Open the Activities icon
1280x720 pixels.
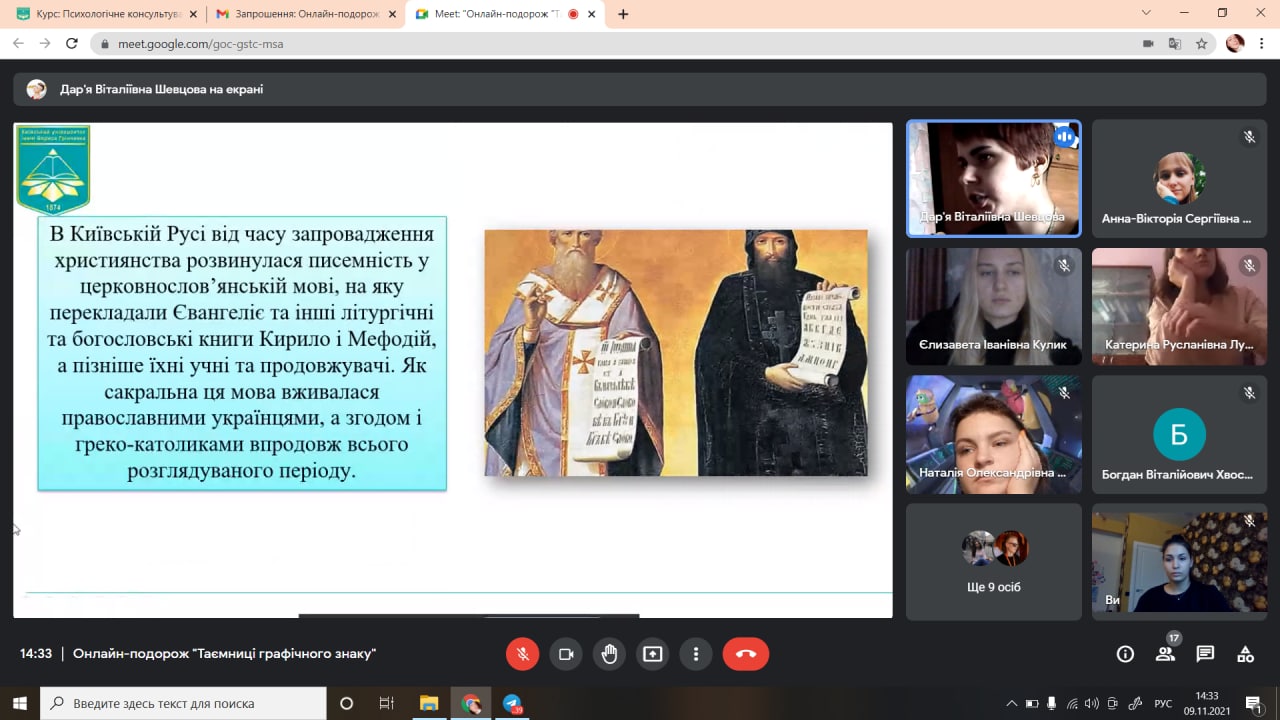pos(1245,654)
